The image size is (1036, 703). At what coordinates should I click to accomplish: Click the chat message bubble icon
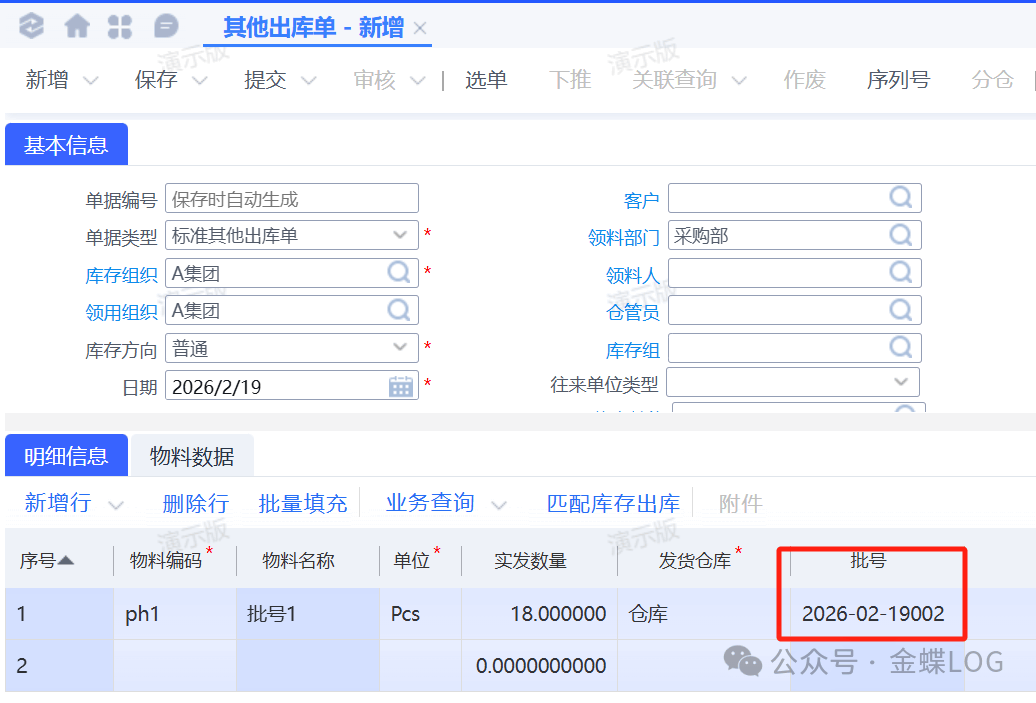pyautogui.click(x=167, y=27)
